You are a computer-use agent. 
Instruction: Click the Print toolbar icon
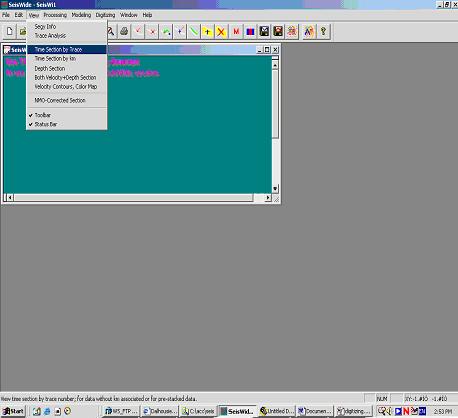(124, 32)
